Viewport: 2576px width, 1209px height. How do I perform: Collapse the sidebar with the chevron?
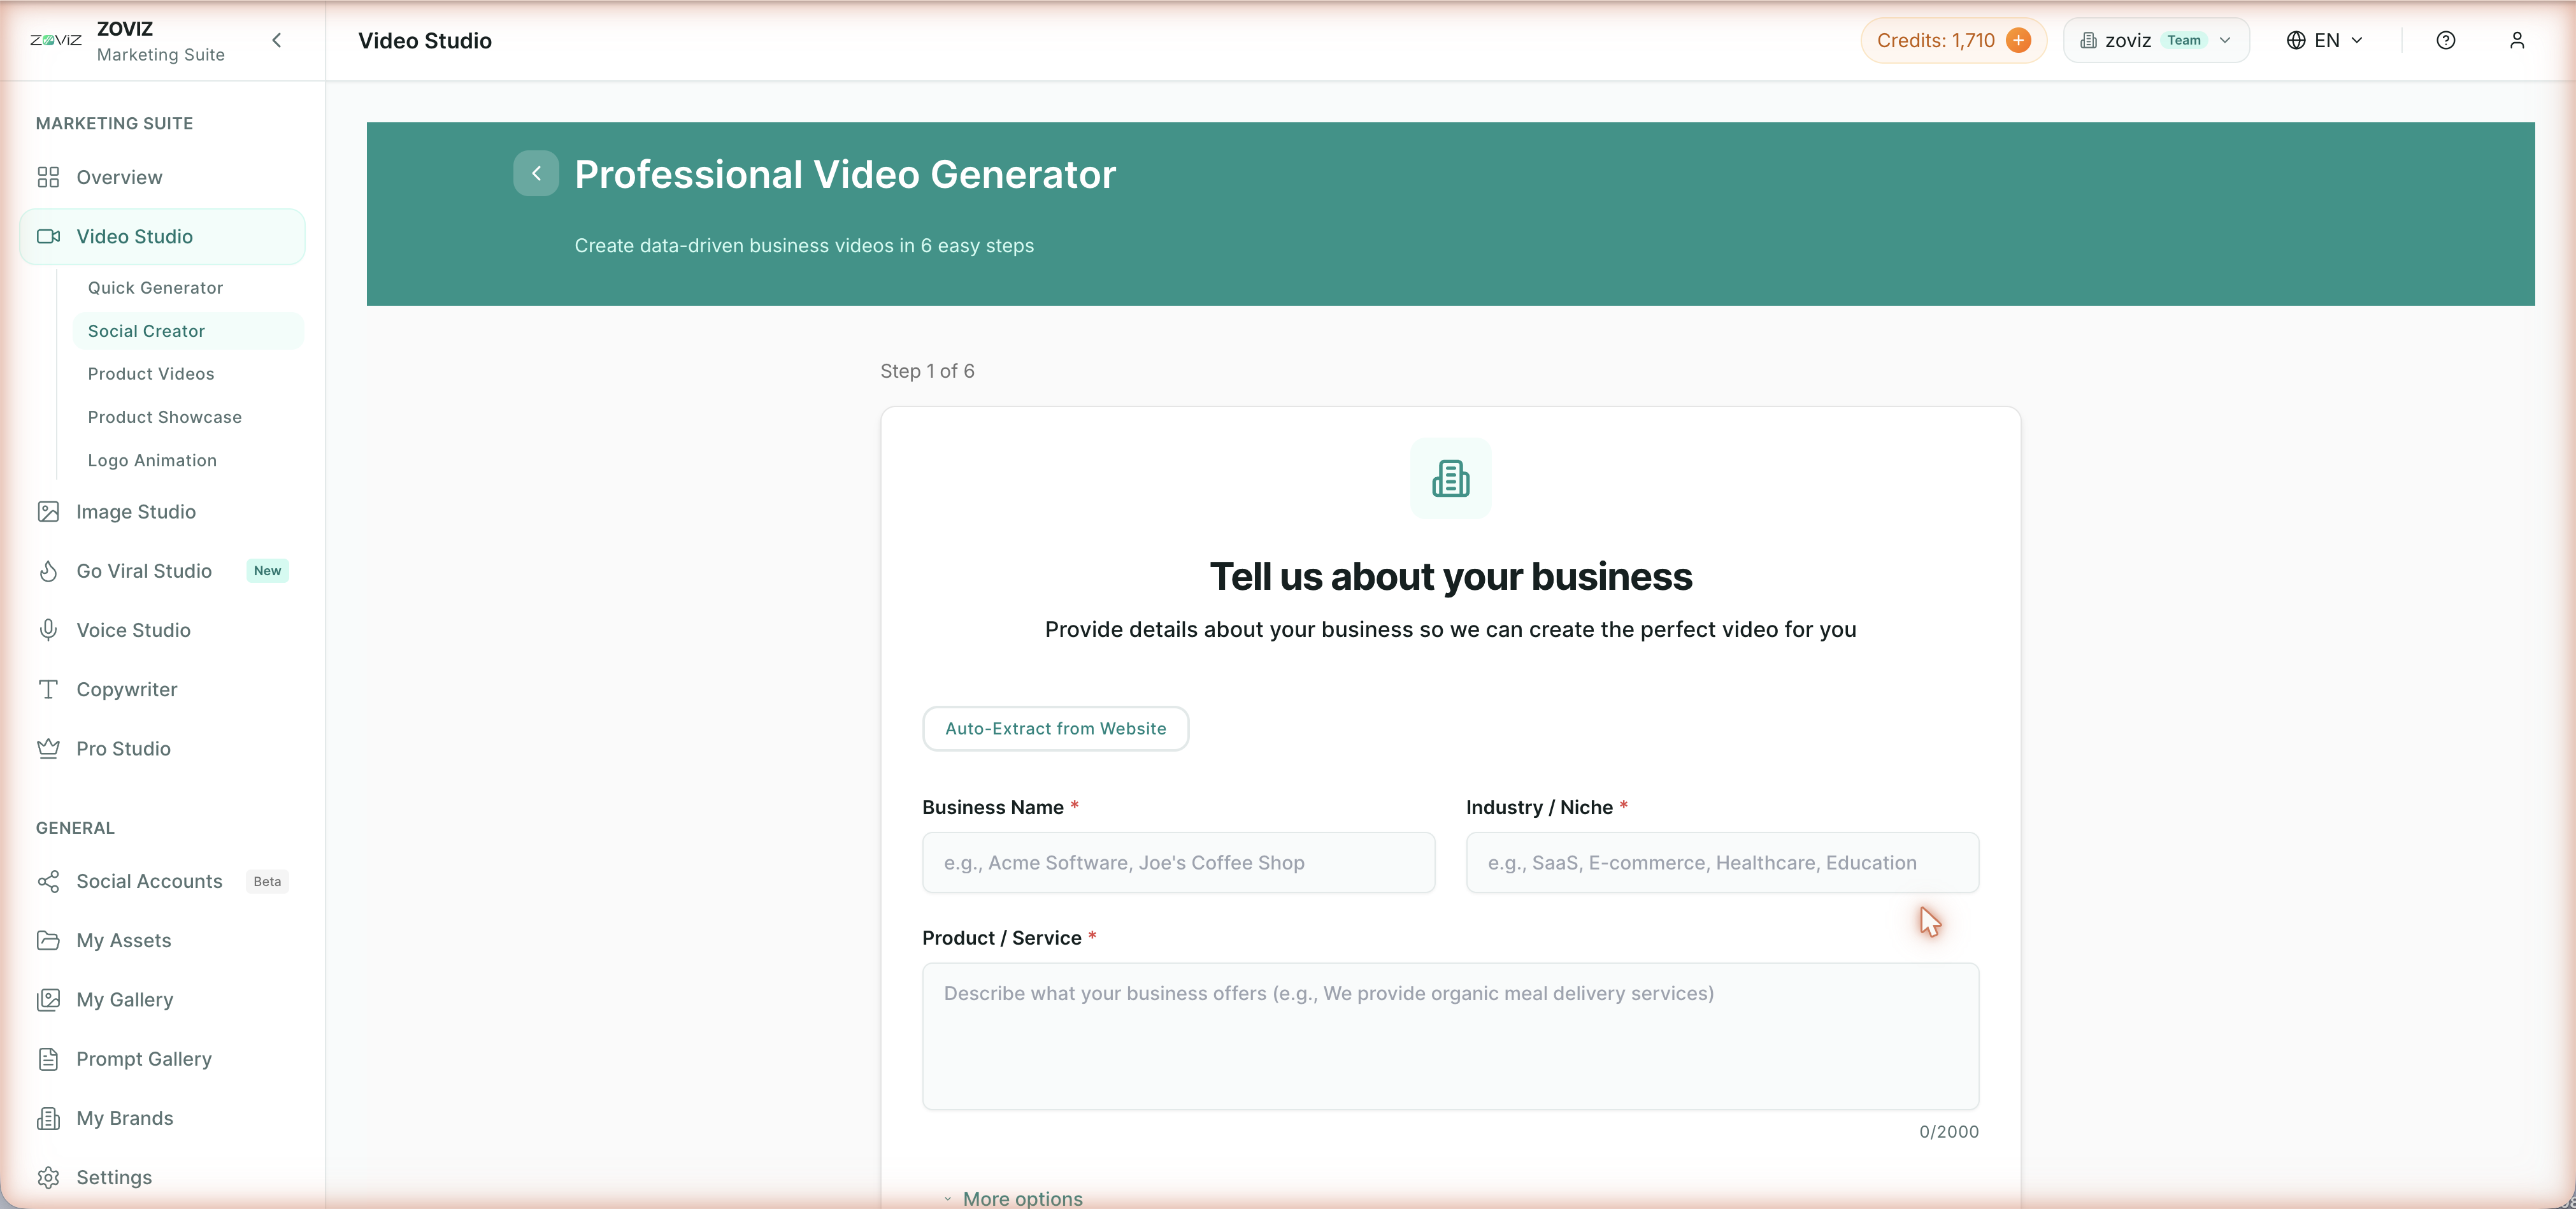point(277,40)
